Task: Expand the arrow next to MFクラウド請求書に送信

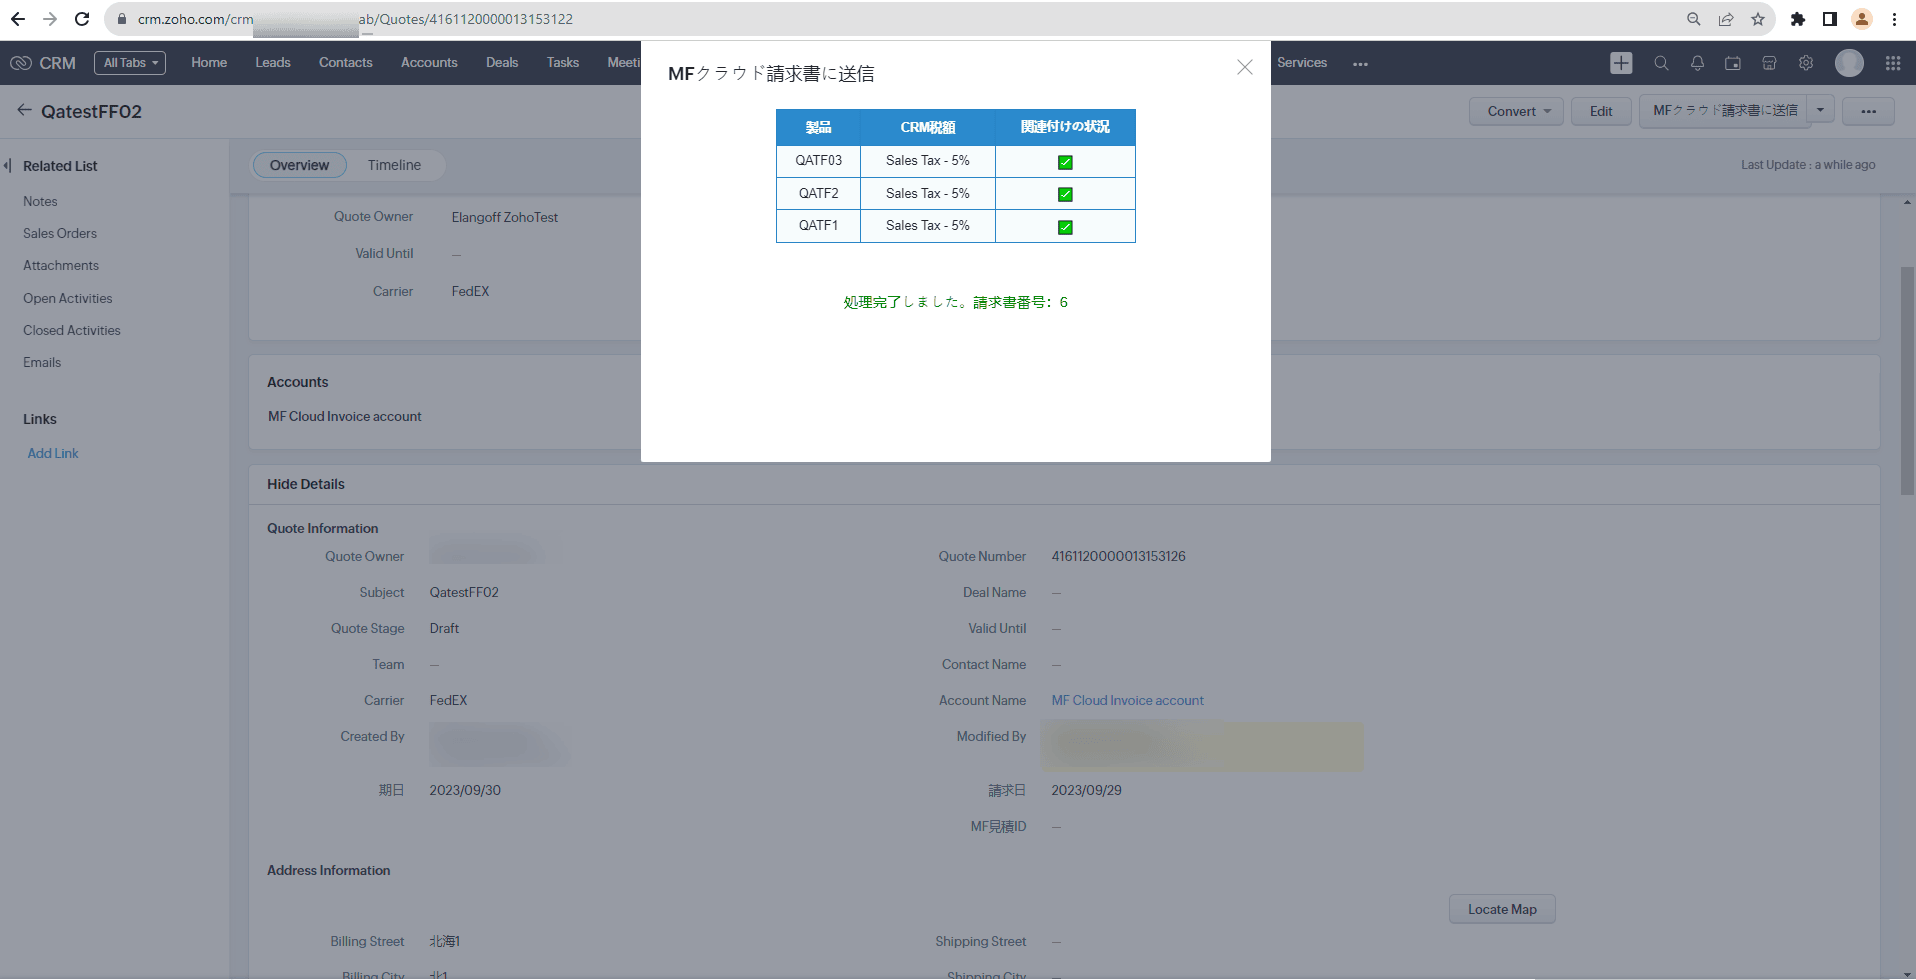Action: [x=1820, y=110]
